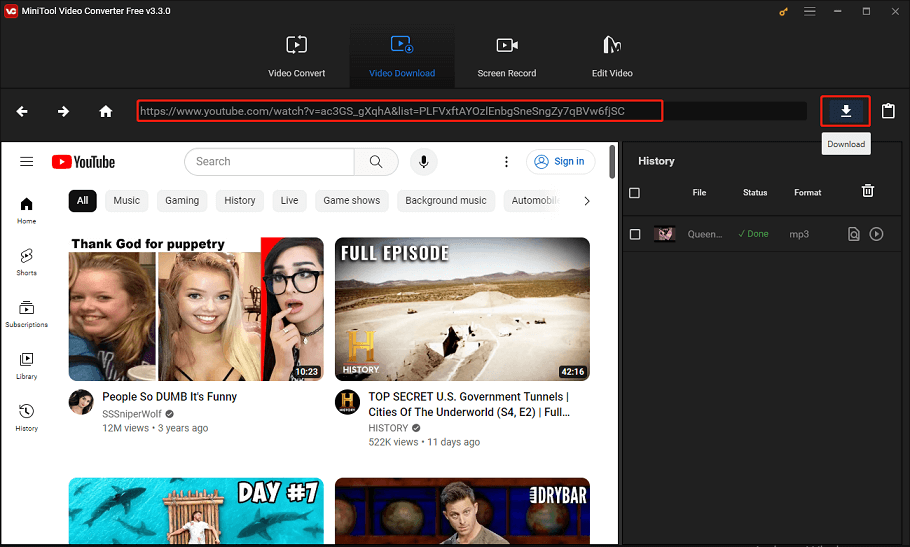Click People So DUMB It's Funny title
Image resolution: width=910 pixels, height=547 pixels.
169,397
